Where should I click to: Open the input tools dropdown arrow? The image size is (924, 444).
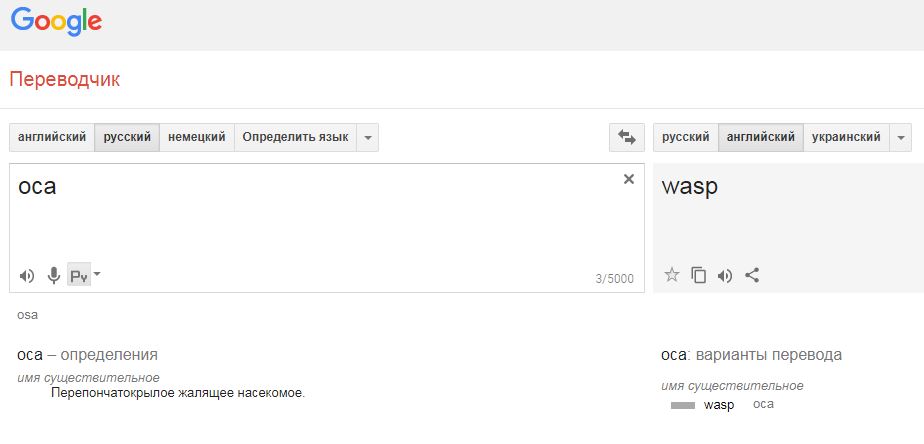tap(97, 274)
